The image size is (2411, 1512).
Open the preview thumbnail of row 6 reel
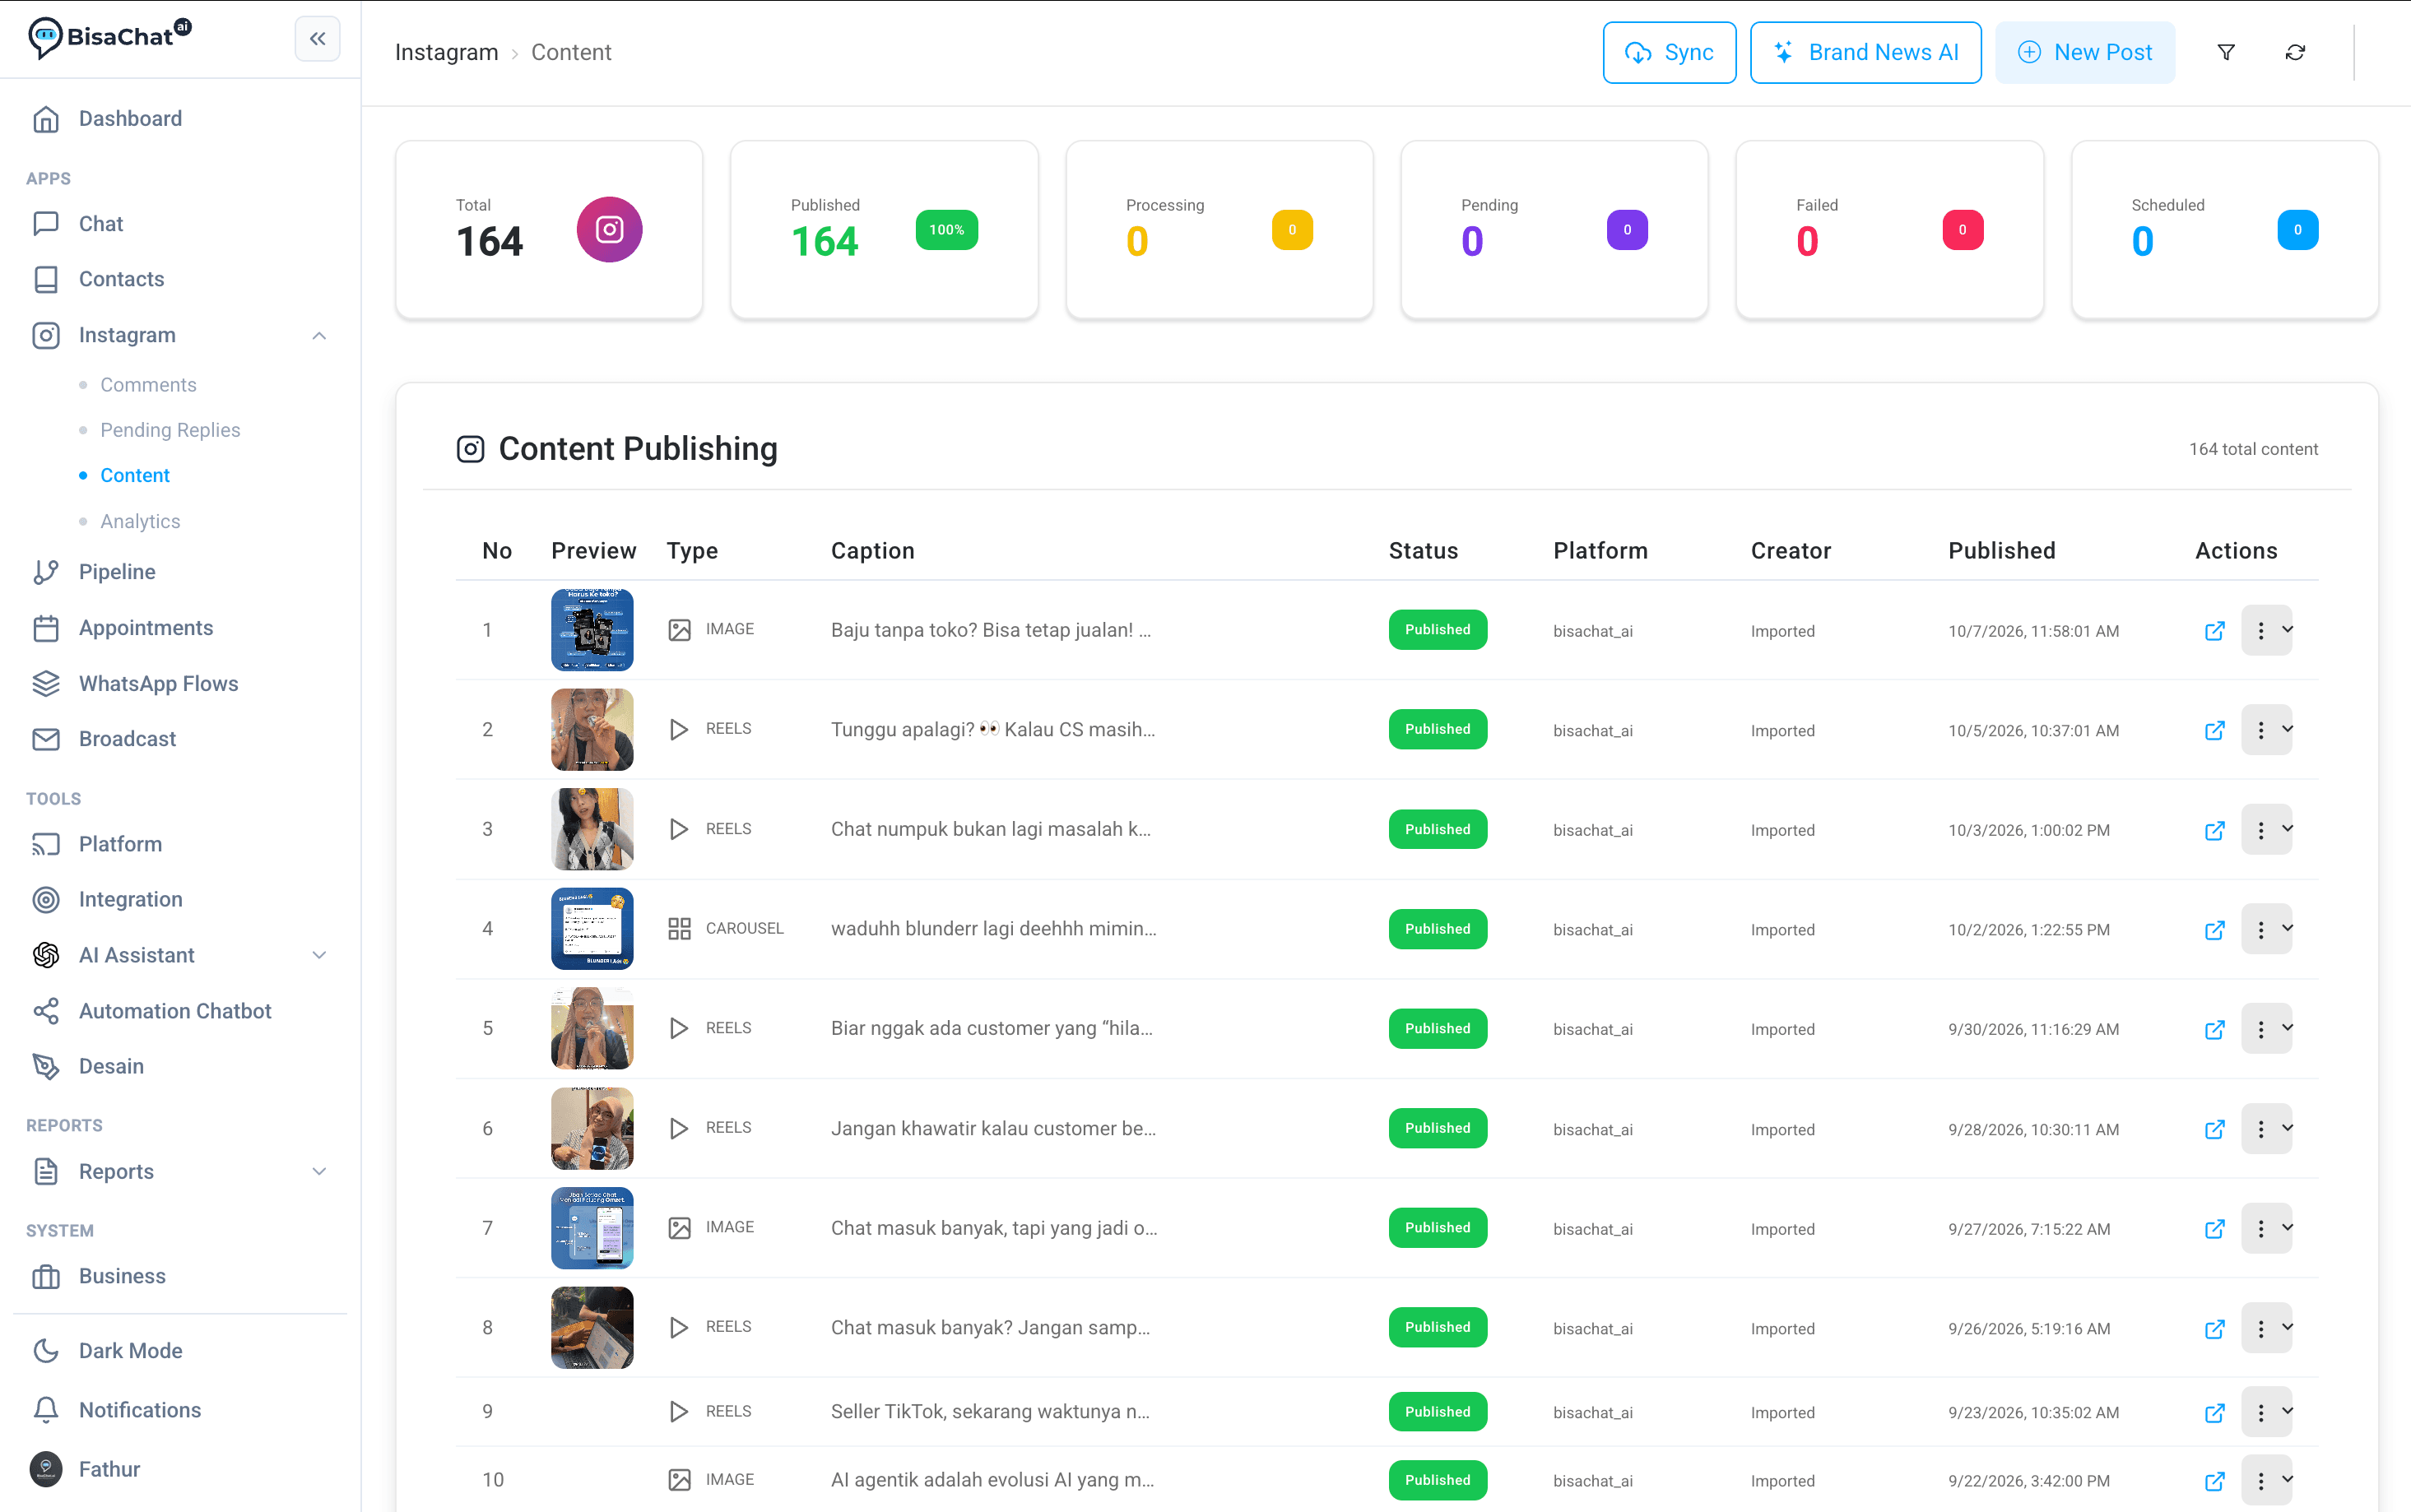[592, 1128]
